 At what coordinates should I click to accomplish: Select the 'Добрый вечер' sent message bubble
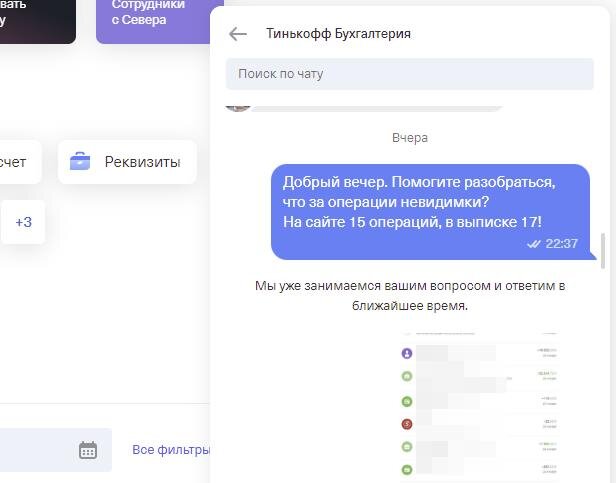coord(431,212)
